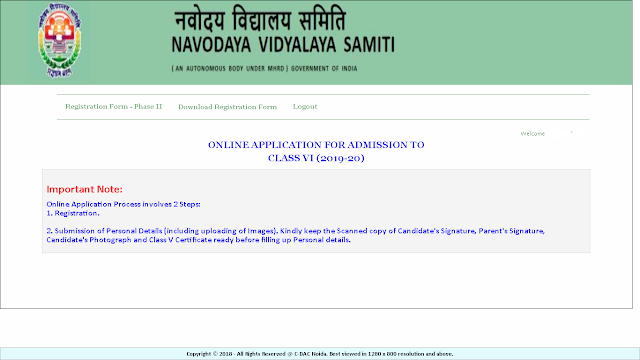640x360 pixels.
Task: Click the Hindi title नवोदय विद्यालय समिति
Action: coord(260,20)
